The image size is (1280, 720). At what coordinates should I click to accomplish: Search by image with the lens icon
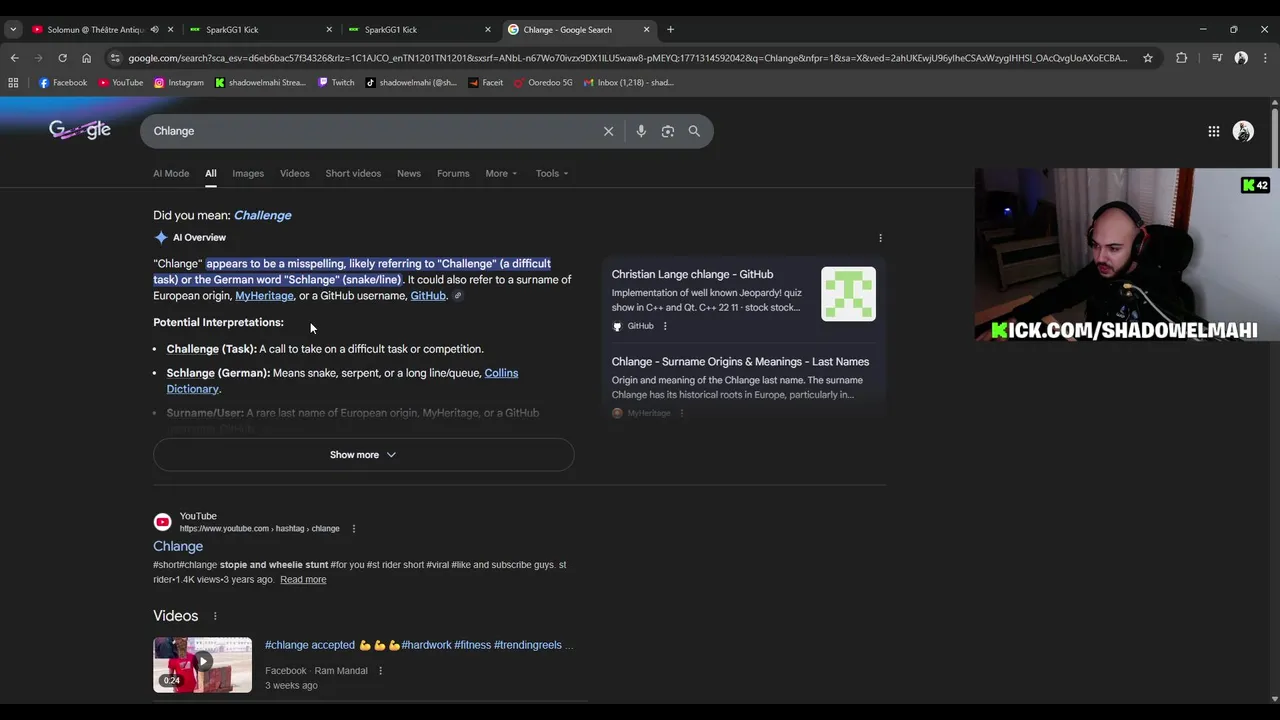point(668,131)
